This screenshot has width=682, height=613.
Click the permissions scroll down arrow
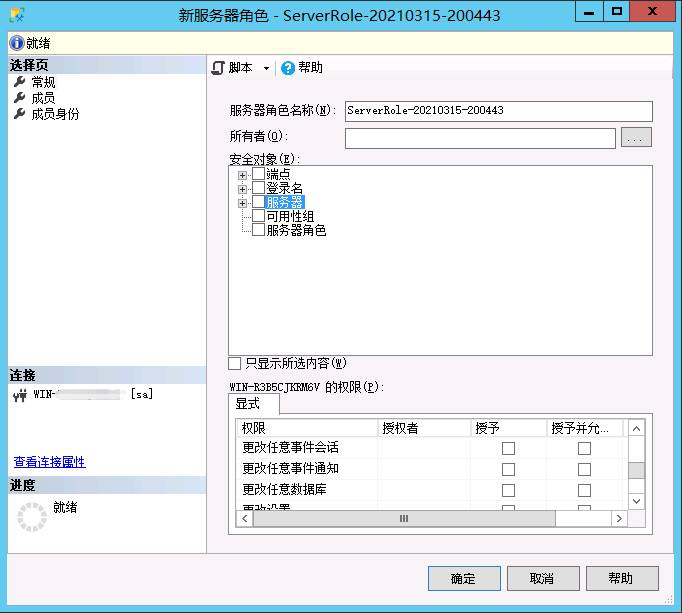point(636,501)
